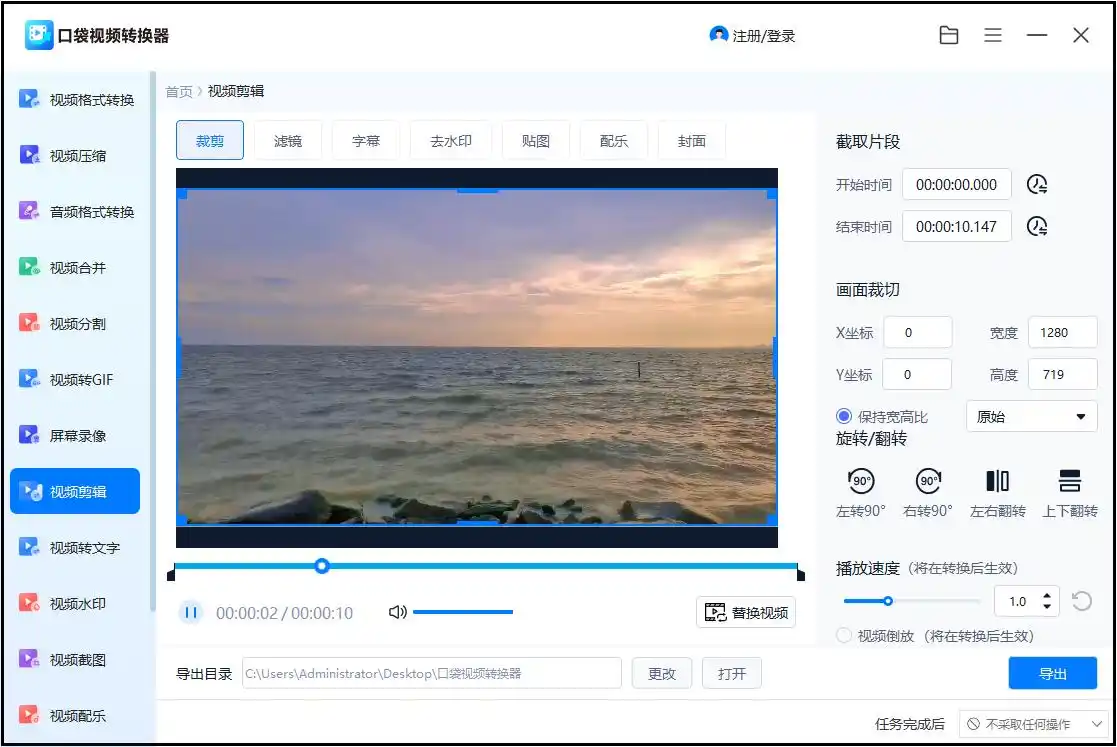Click the 导出 export button
1117x747 pixels.
tap(1052, 674)
